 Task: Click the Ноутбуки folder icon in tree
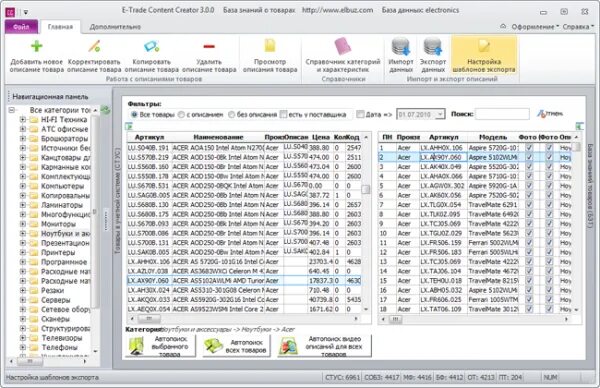34,233
